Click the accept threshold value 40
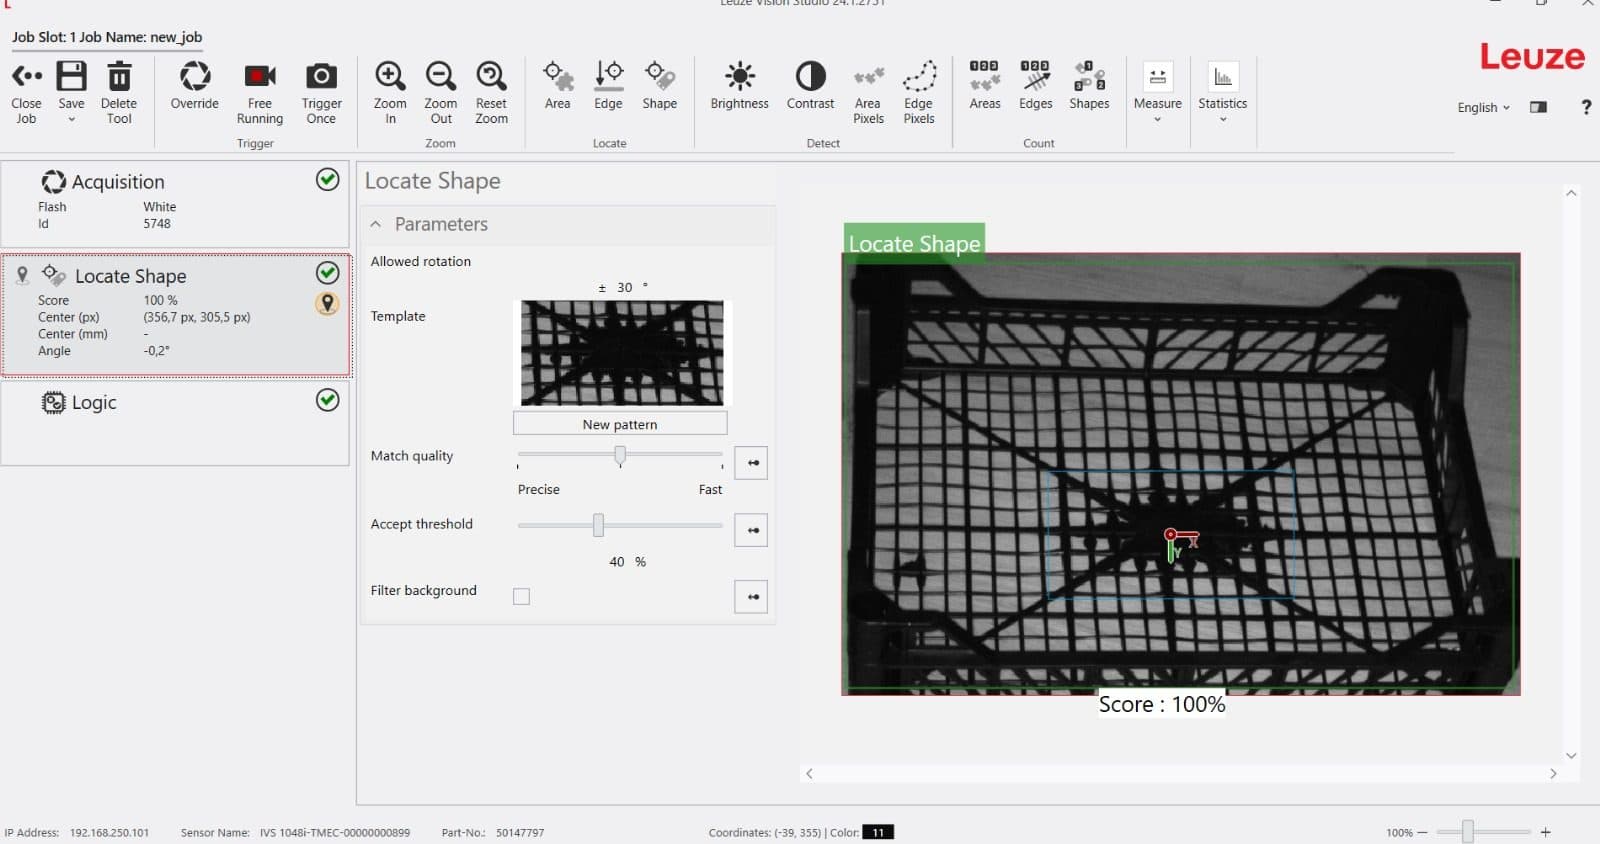The width and height of the screenshot is (1600, 844). coord(617,562)
